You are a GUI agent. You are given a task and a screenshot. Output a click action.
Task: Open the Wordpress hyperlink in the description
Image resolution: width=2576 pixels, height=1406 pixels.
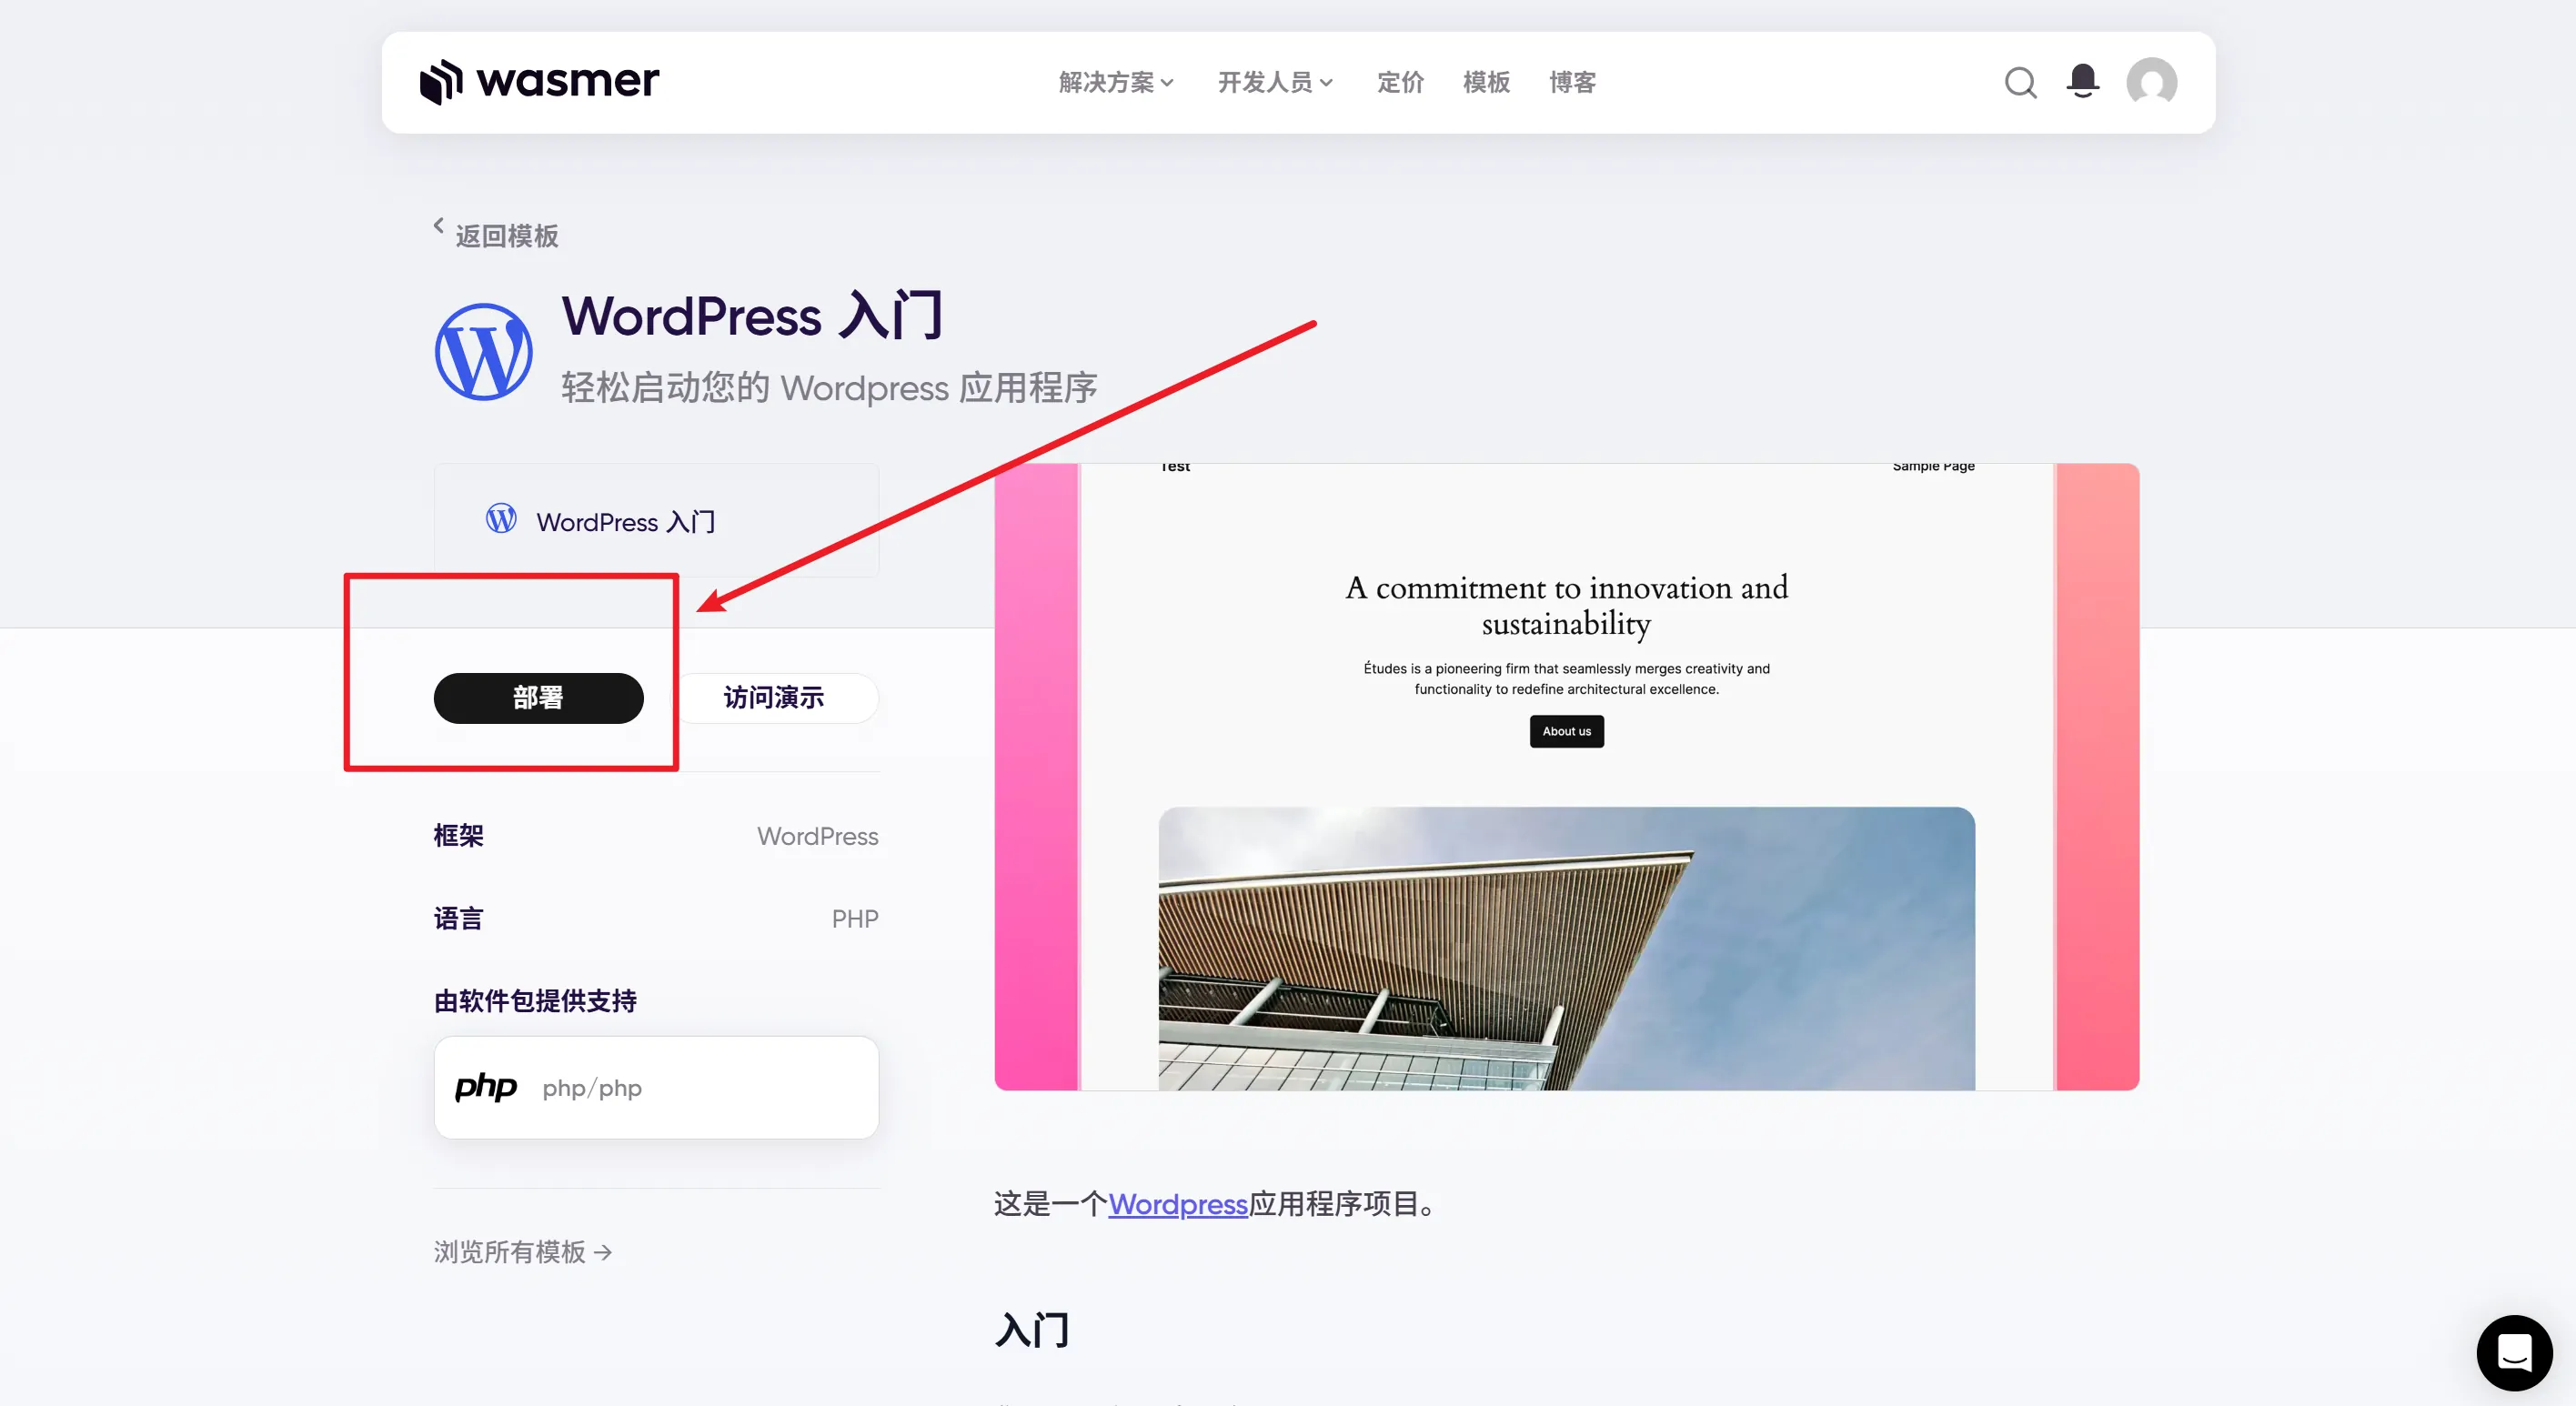click(x=1177, y=1205)
